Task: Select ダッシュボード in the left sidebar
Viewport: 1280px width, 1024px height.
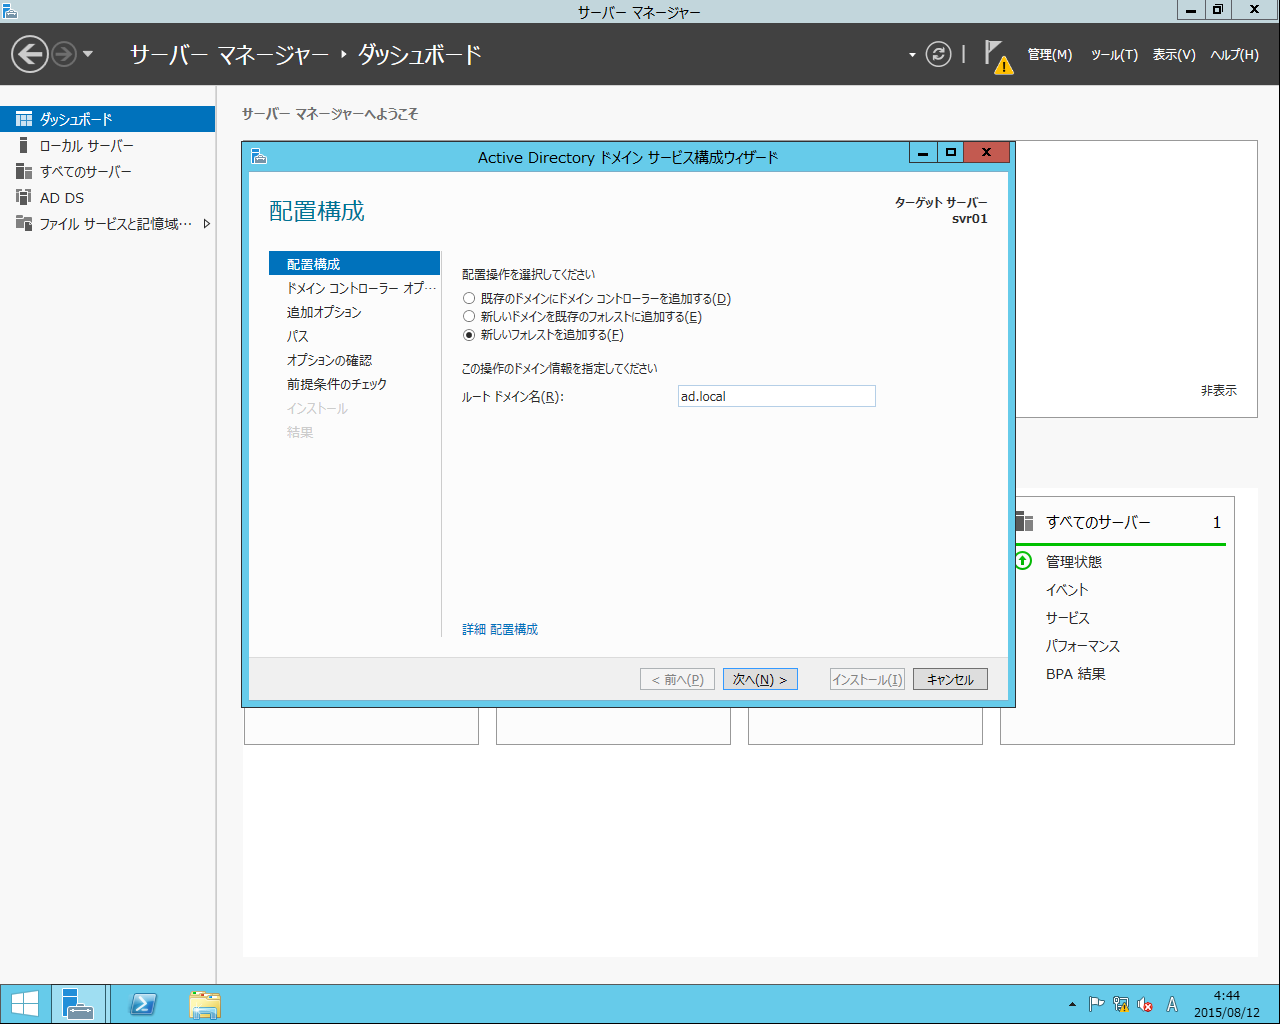Action: click(x=107, y=119)
